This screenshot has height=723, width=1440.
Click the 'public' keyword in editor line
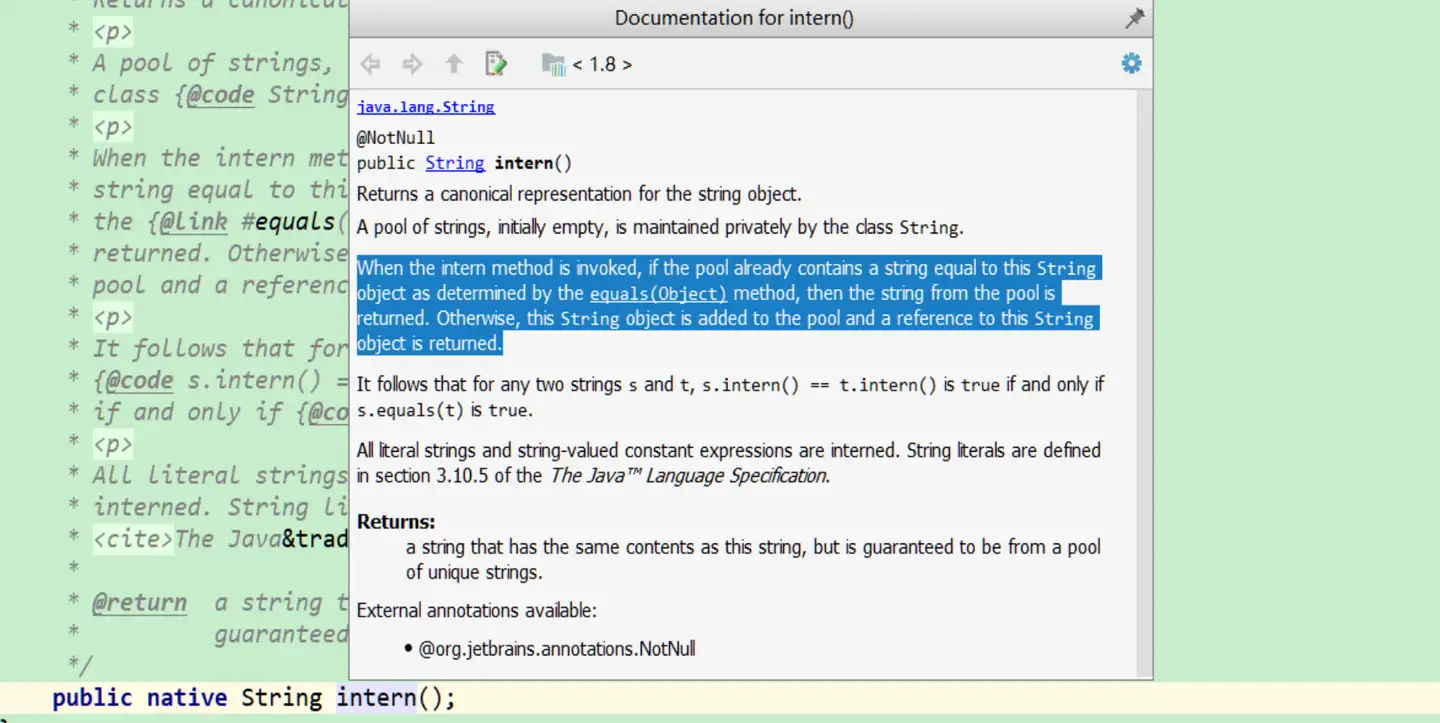point(92,697)
